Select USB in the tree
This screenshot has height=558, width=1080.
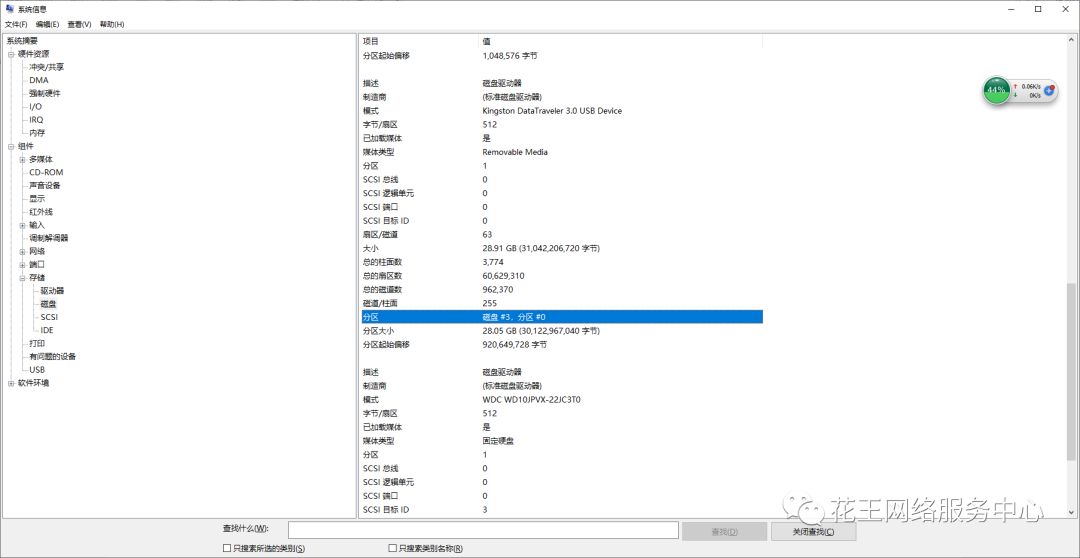coord(37,370)
